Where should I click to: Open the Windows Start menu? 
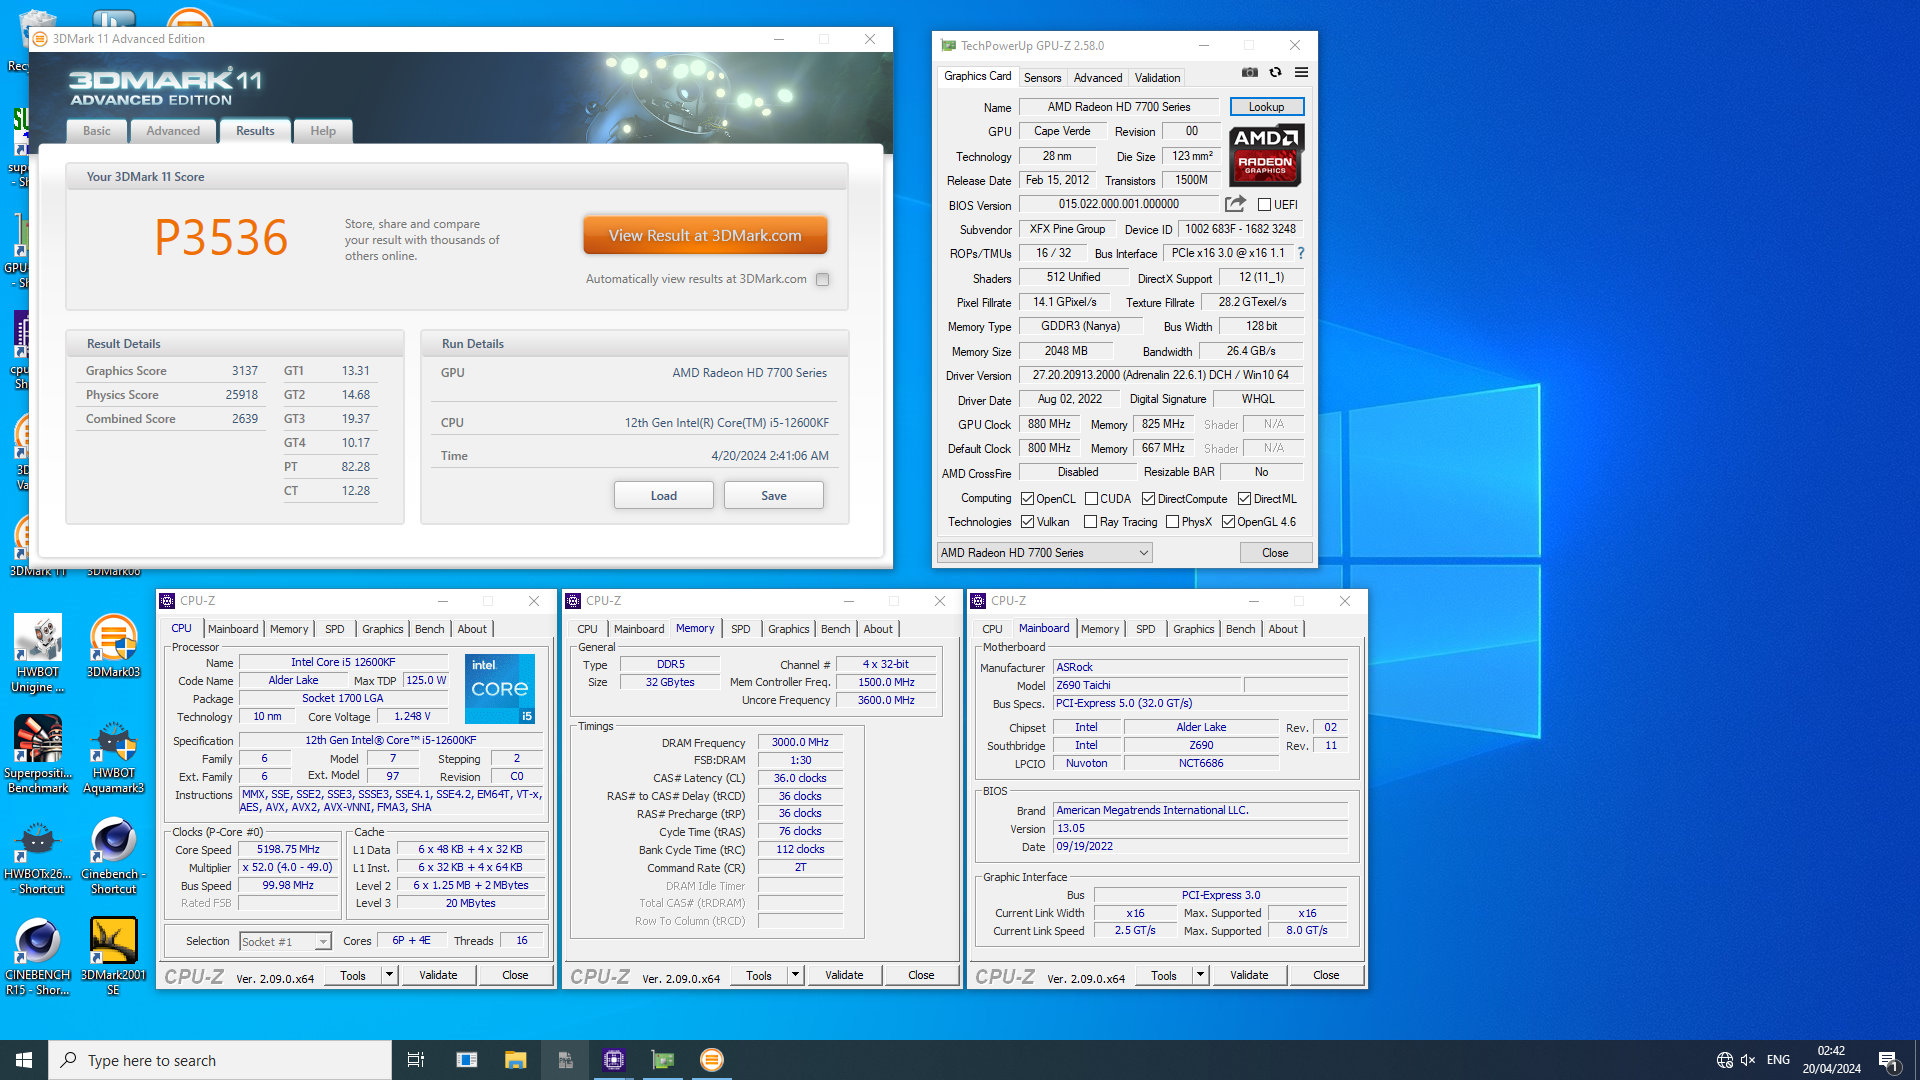tap(24, 1060)
